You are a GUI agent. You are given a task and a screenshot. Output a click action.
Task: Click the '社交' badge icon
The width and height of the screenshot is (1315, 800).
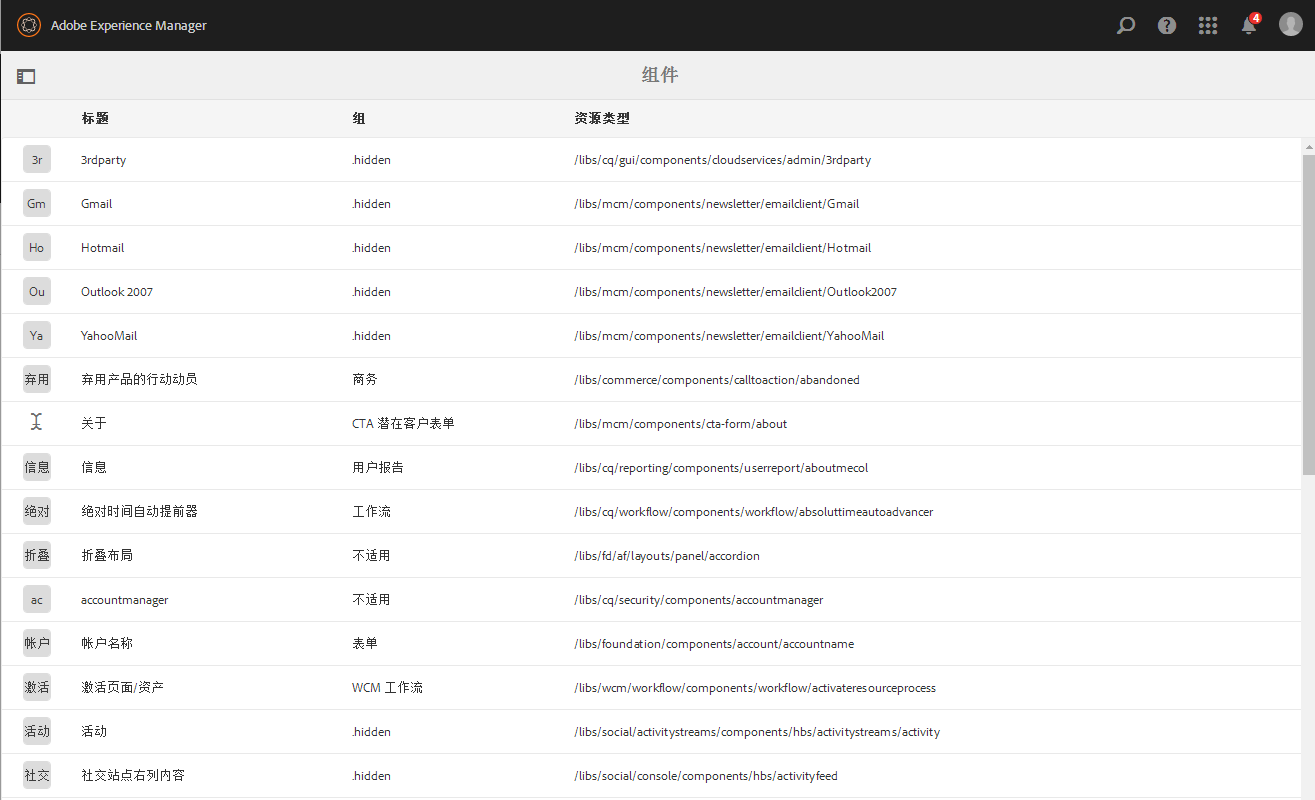click(37, 776)
